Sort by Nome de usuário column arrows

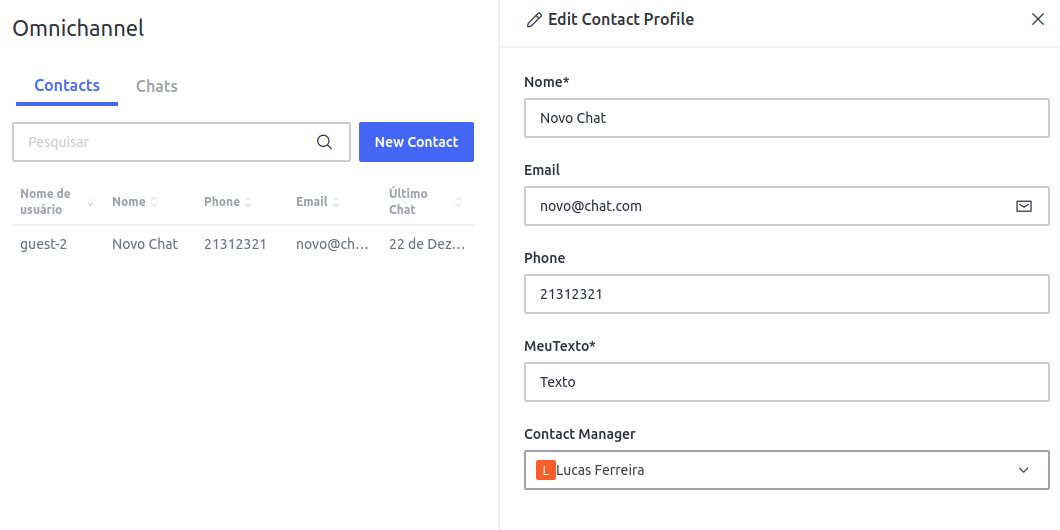pyautogui.click(x=90, y=202)
